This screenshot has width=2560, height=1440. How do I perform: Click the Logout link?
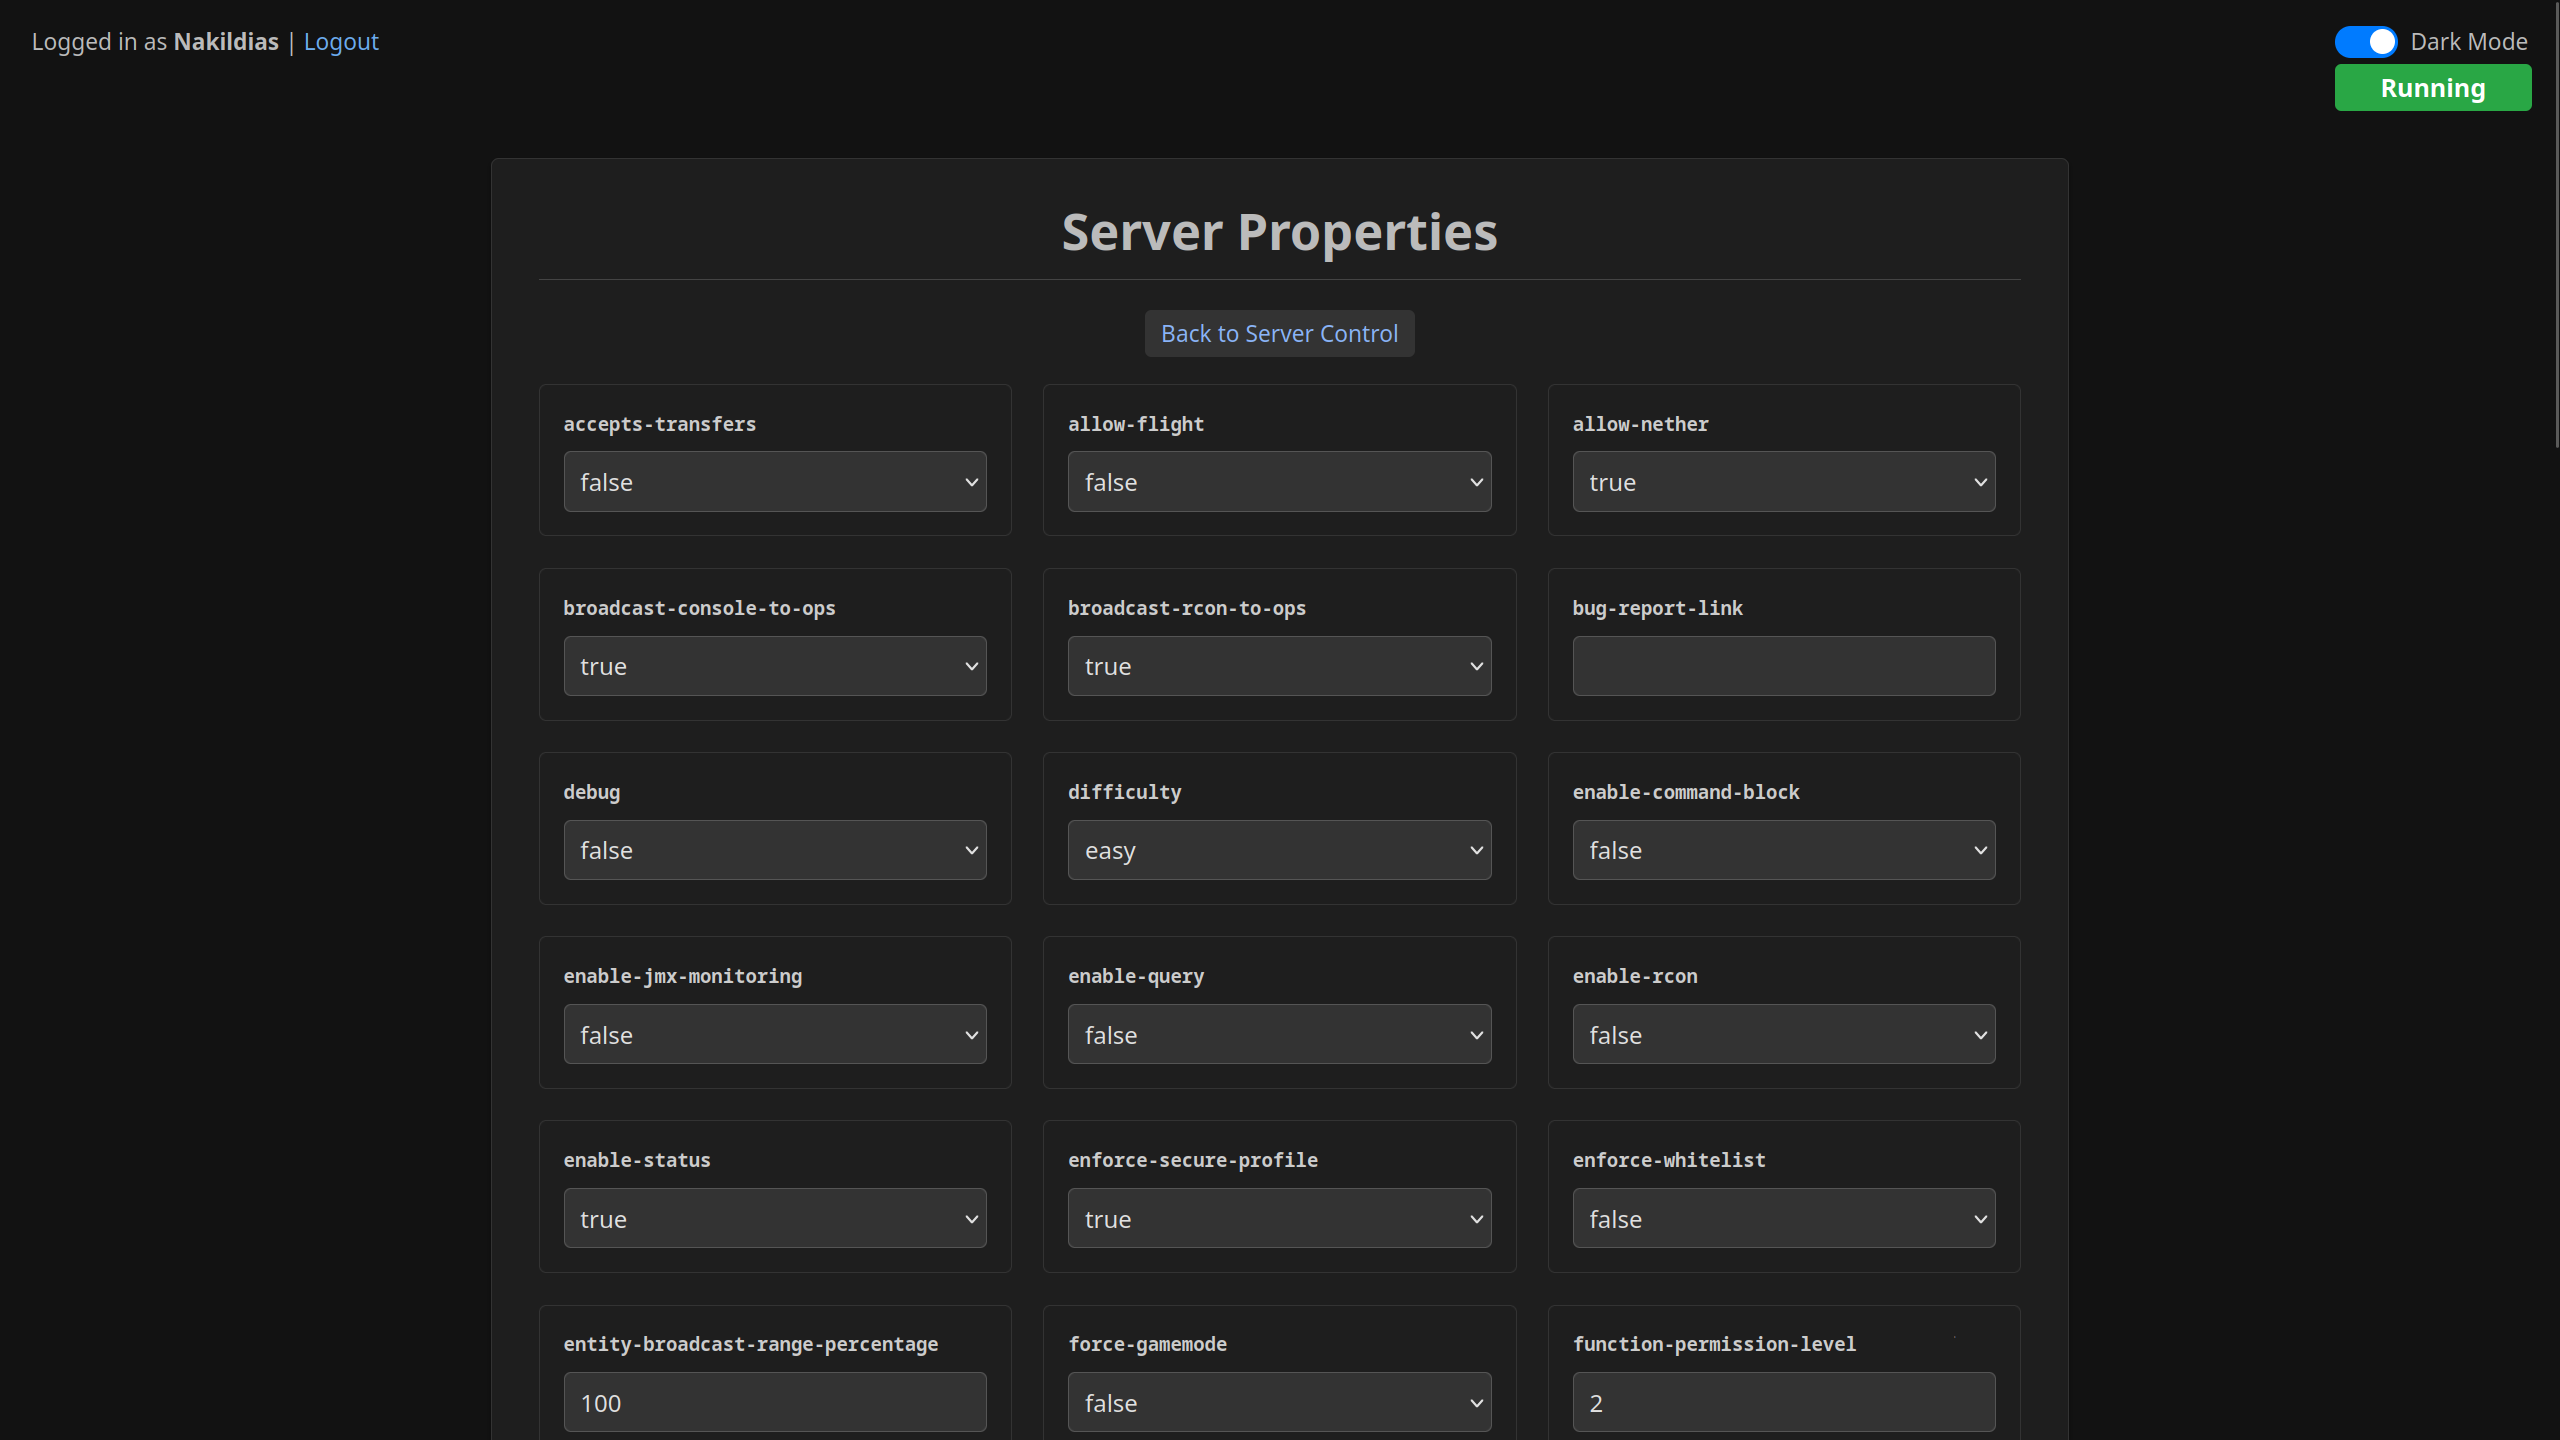point(341,42)
